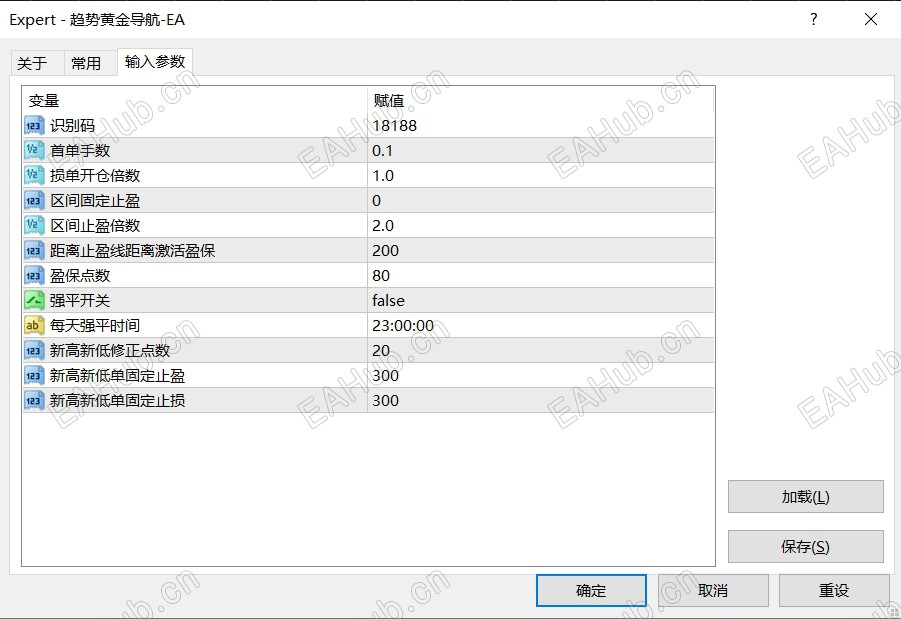Click the numeric icon beside 区间固定止盈
The height and width of the screenshot is (619, 901).
pyautogui.click(x=33, y=200)
